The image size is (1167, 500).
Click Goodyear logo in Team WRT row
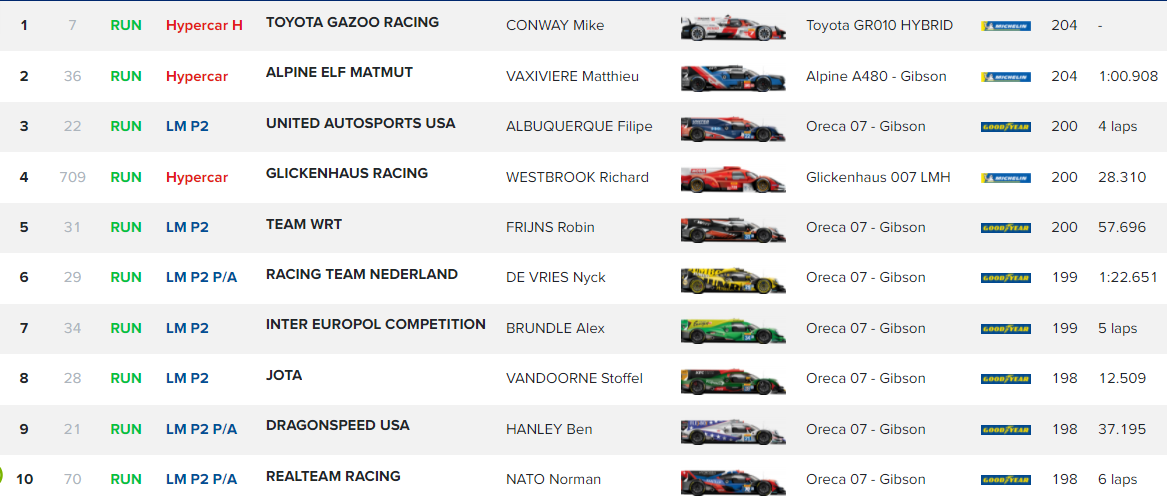pos(1005,228)
